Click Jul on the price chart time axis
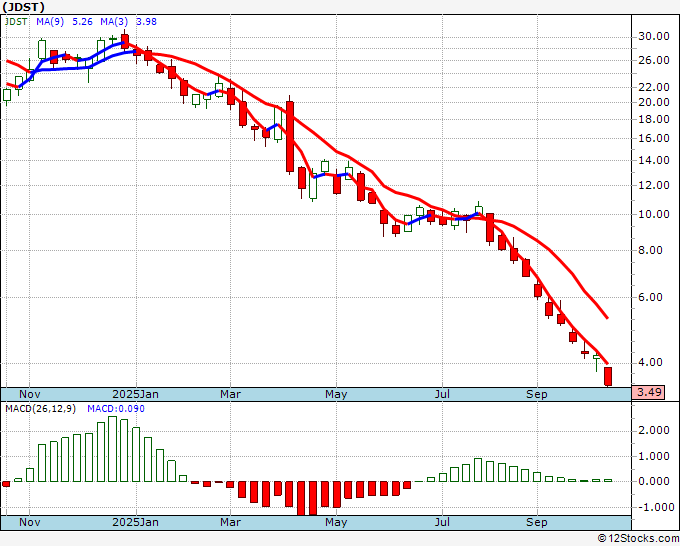 pos(442,394)
